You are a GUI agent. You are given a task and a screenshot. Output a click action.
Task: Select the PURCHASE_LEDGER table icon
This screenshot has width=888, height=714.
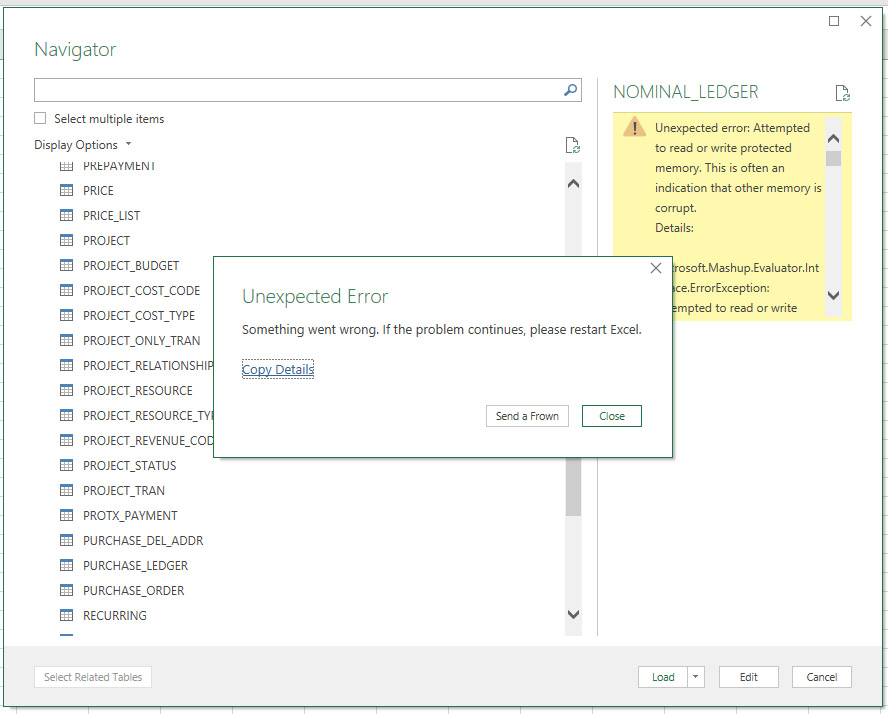(x=66, y=565)
